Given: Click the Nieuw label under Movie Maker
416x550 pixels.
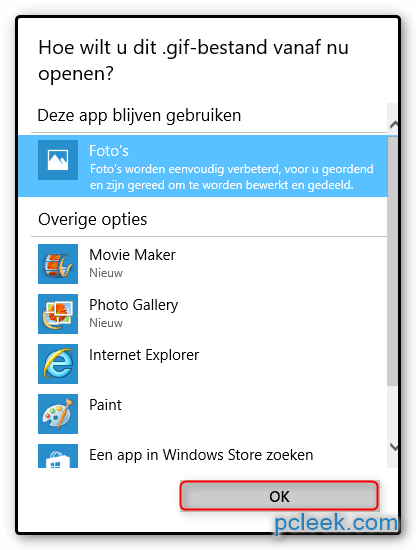Looking at the screenshot, I should pos(106,273).
